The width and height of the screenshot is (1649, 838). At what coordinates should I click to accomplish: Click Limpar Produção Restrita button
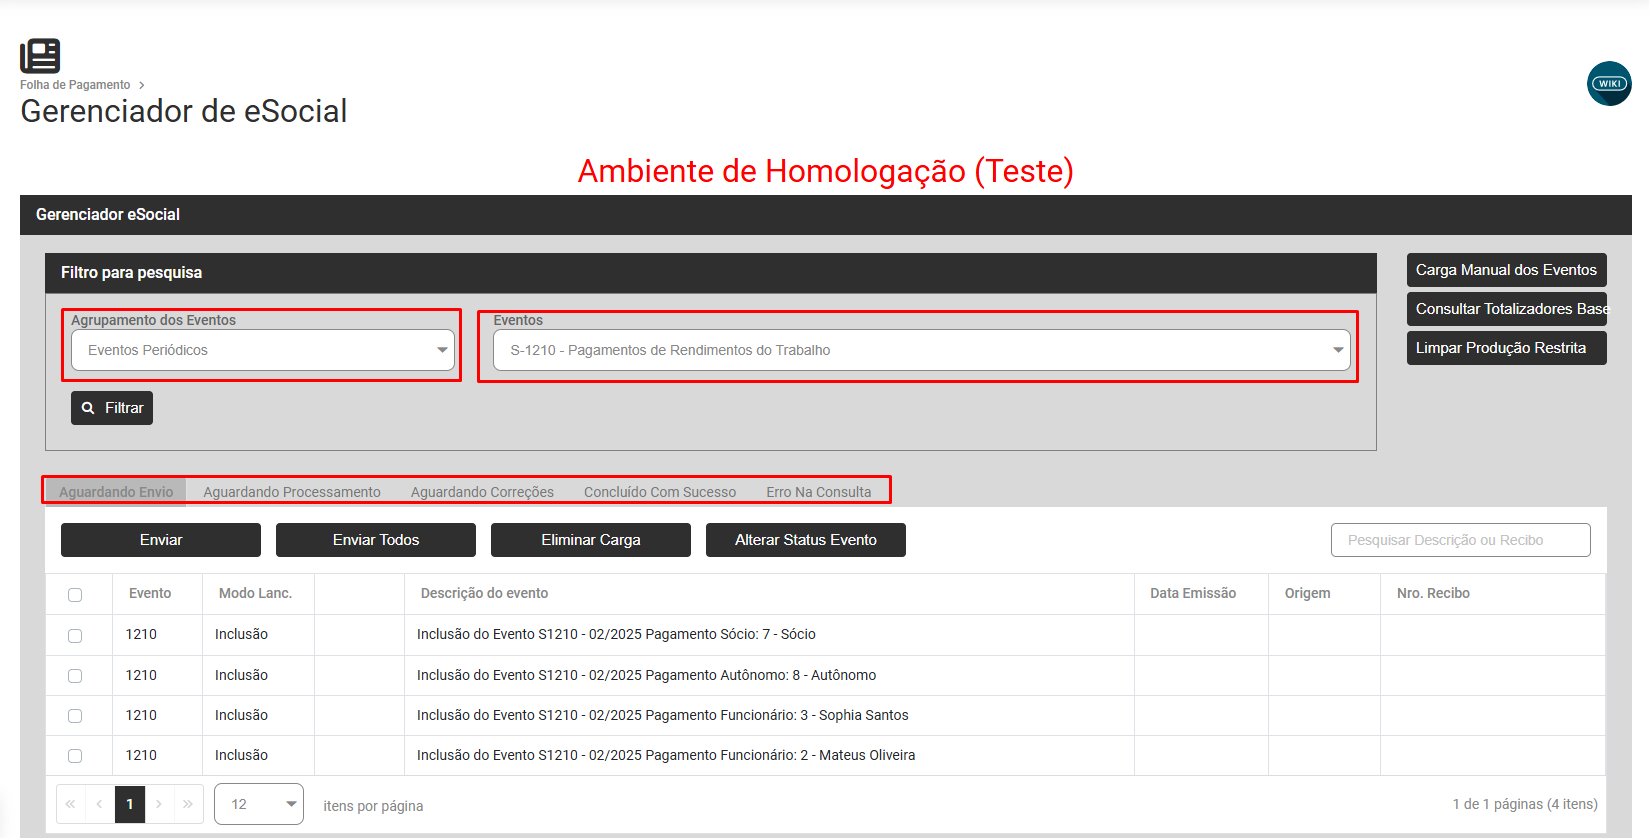(1507, 348)
